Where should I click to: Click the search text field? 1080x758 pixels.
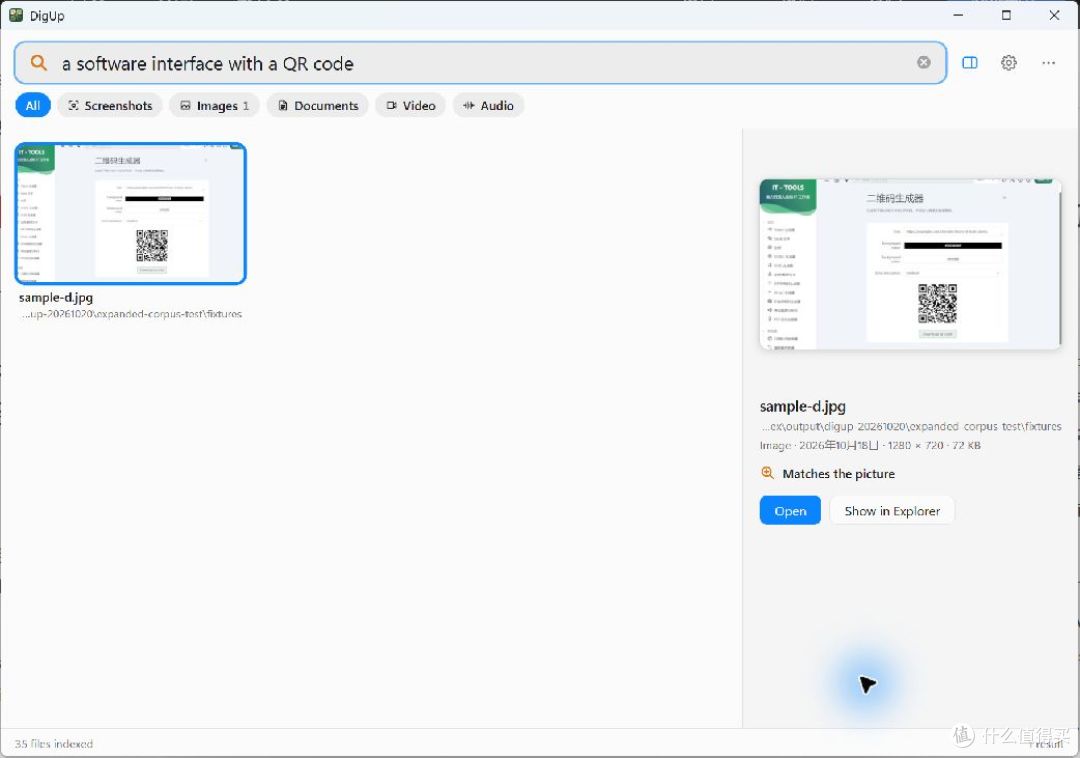point(482,63)
